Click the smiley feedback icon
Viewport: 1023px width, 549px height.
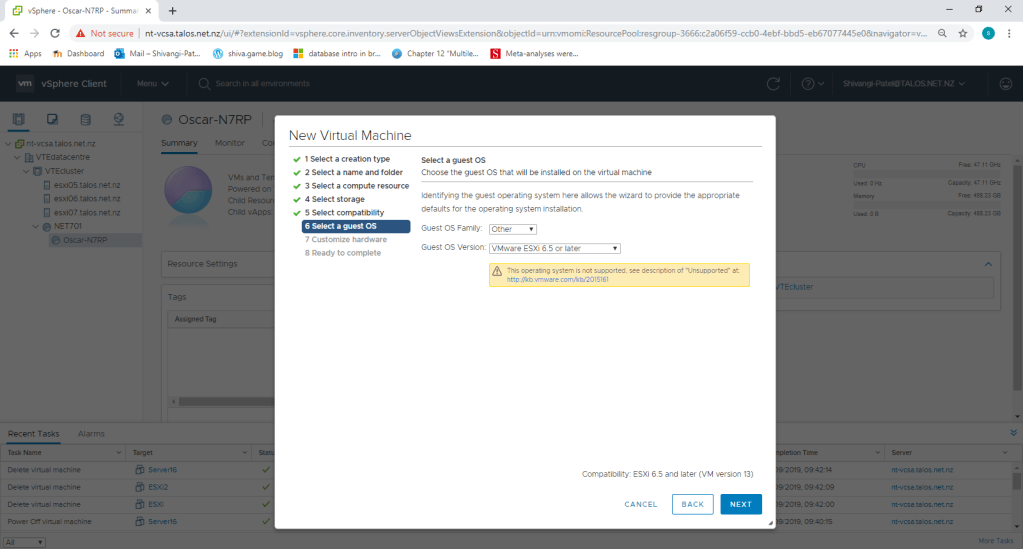1005,84
